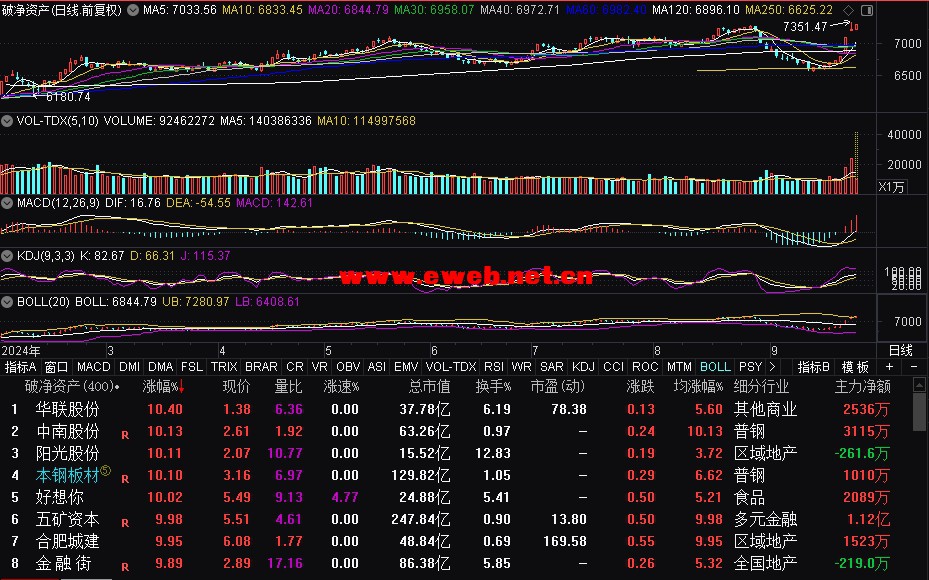Screen dimensions: 929x580
Task: Sort by 市盈(动) column header
Action: click(x=558, y=387)
